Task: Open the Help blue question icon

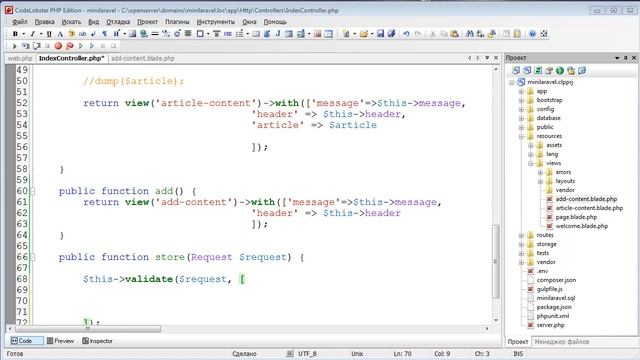Action: [x=532, y=34]
